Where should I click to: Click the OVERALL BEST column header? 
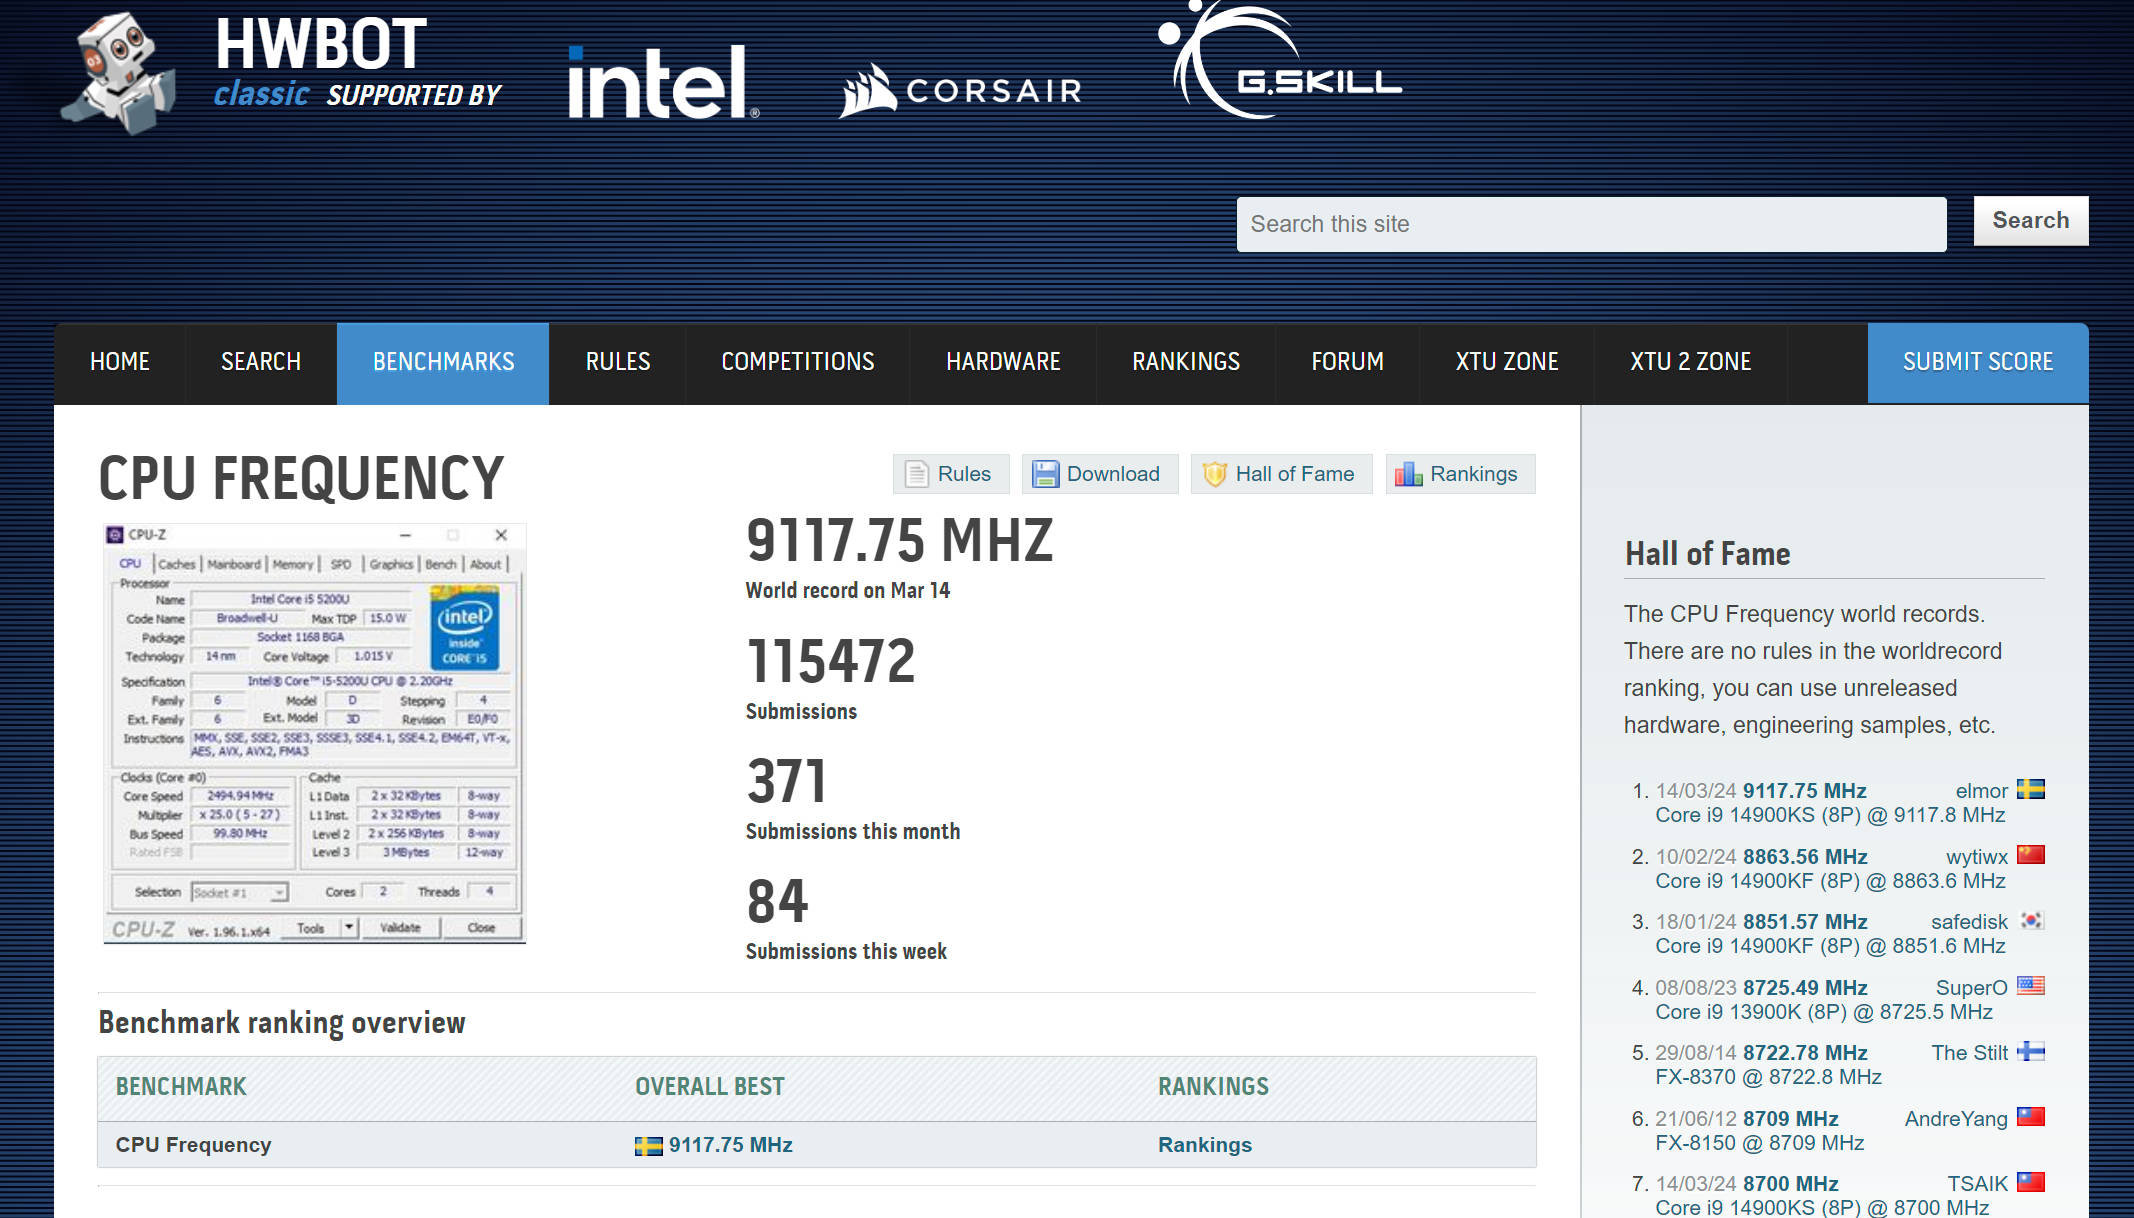tap(710, 1087)
